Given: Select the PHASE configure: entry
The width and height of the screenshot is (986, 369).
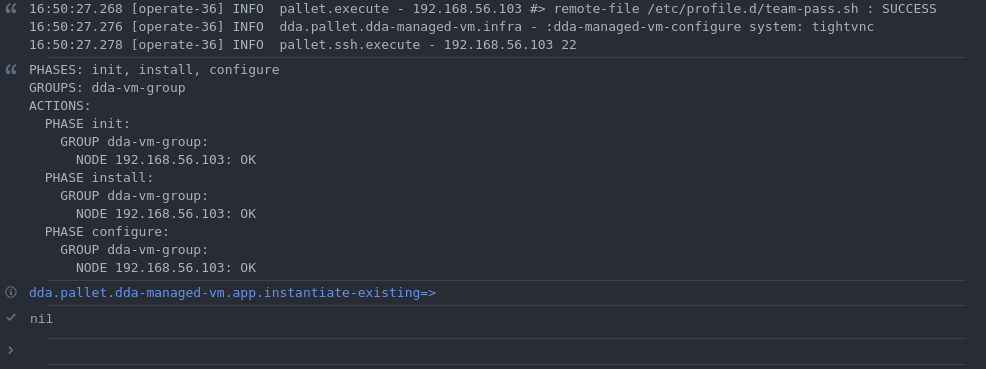Looking at the screenshot, I should point(107,232).
